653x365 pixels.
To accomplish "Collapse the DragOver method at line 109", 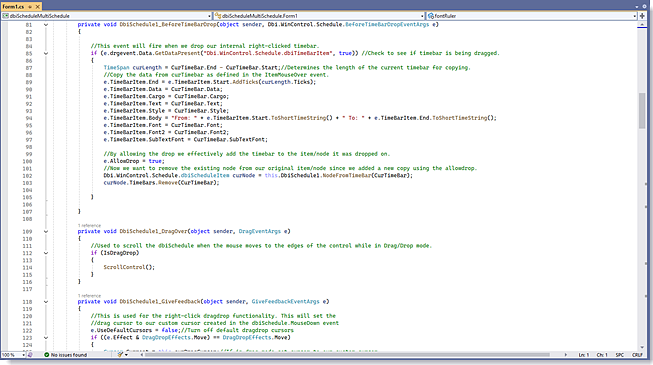I will pyautogui.click(x=46, y=231).
